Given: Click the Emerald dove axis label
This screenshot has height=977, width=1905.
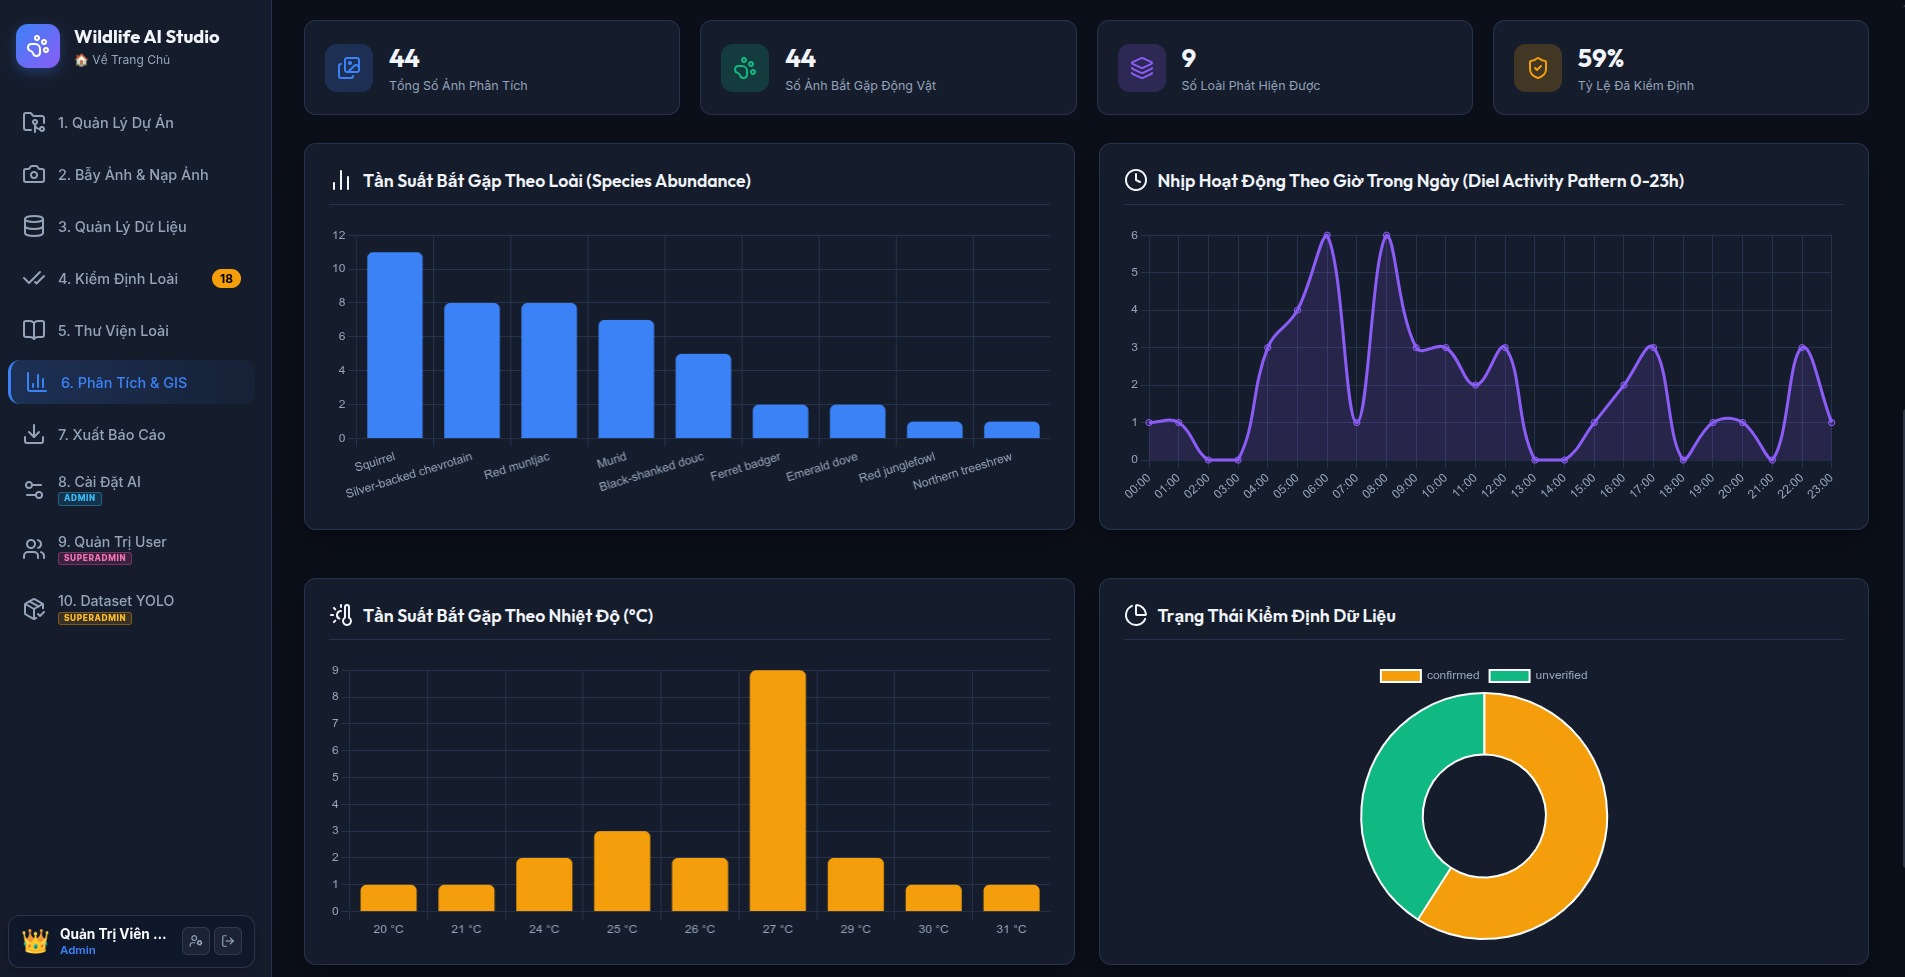Looking at the screenshot, I should pyautogui.click(x=822, y=466).
